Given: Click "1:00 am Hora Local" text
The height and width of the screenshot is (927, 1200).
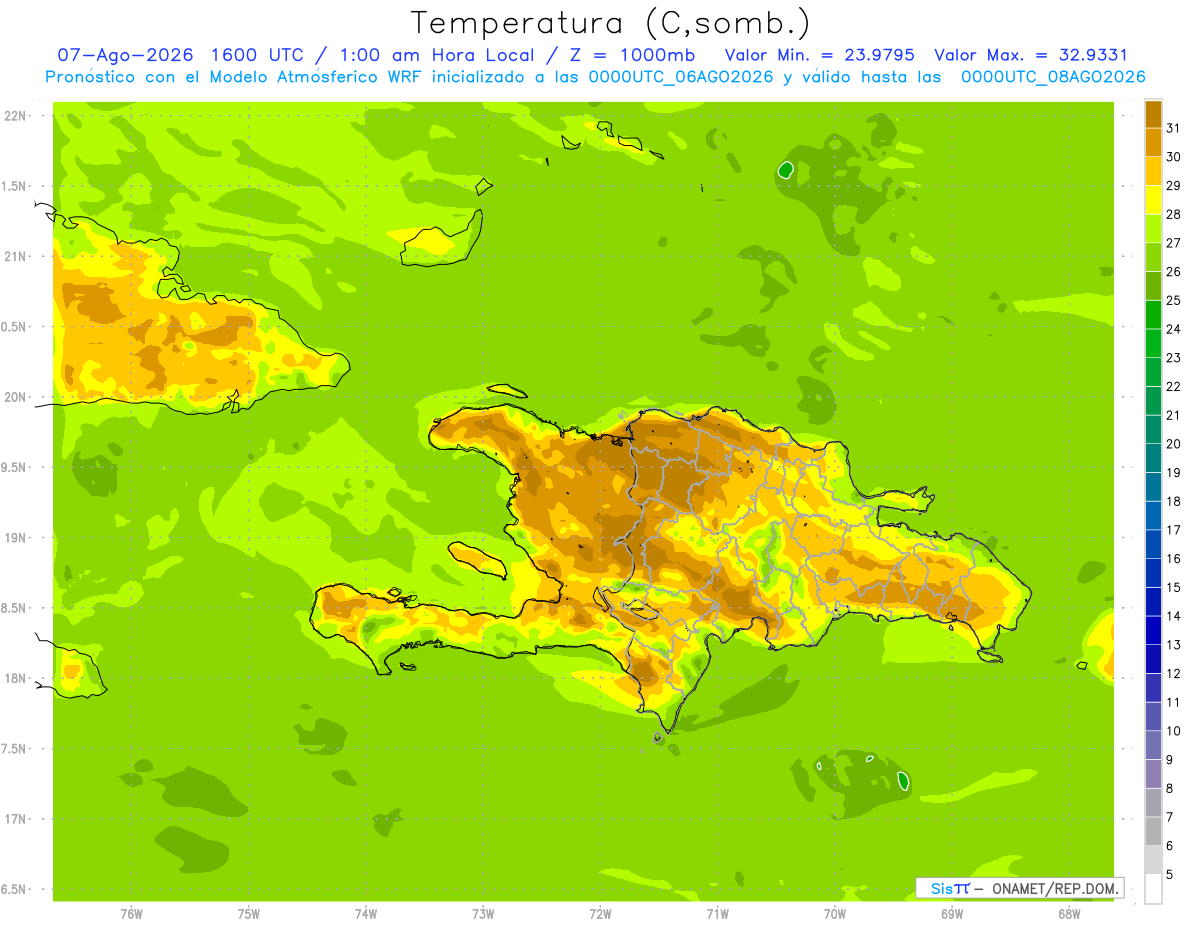Looking at the screenshot, I should coord(438,55).
